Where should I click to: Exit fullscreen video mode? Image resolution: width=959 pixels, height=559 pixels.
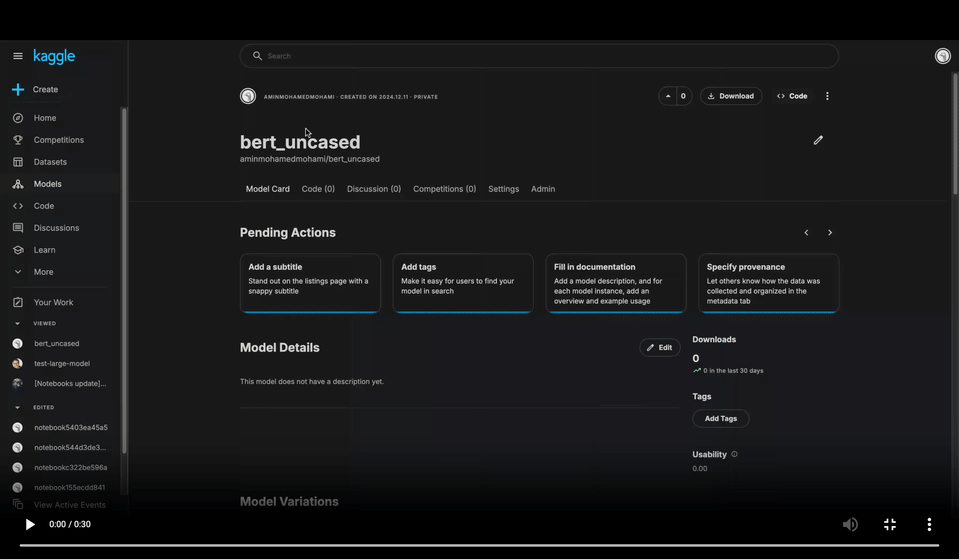[890, 524]
